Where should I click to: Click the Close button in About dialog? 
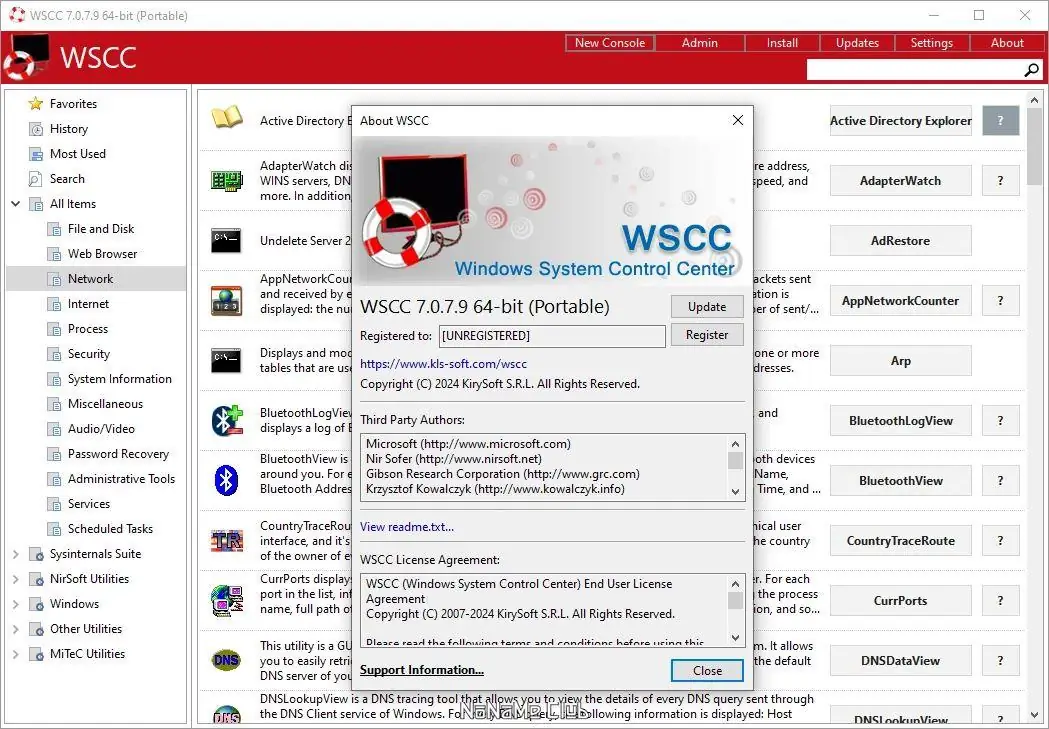707,670
